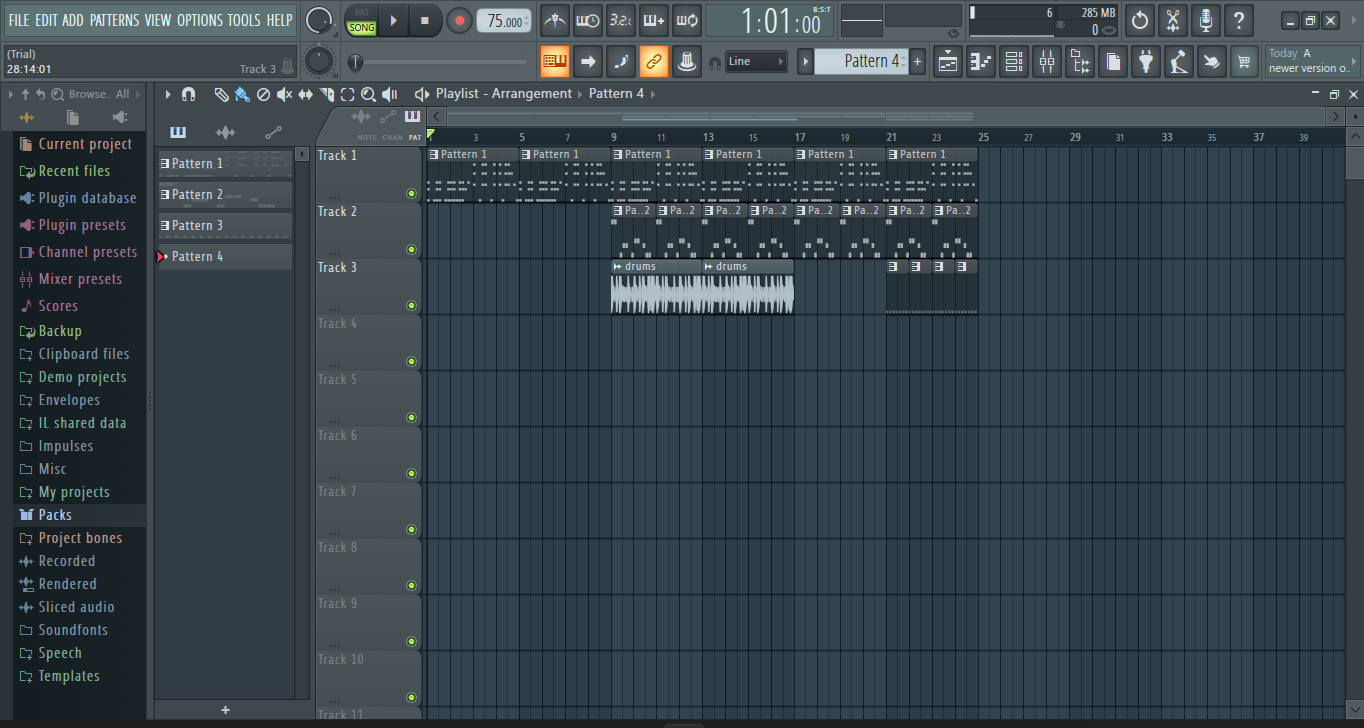Open the first drums audio clip menu
1364x728 pixels.
pyautogui.click(x=617, y=266)
